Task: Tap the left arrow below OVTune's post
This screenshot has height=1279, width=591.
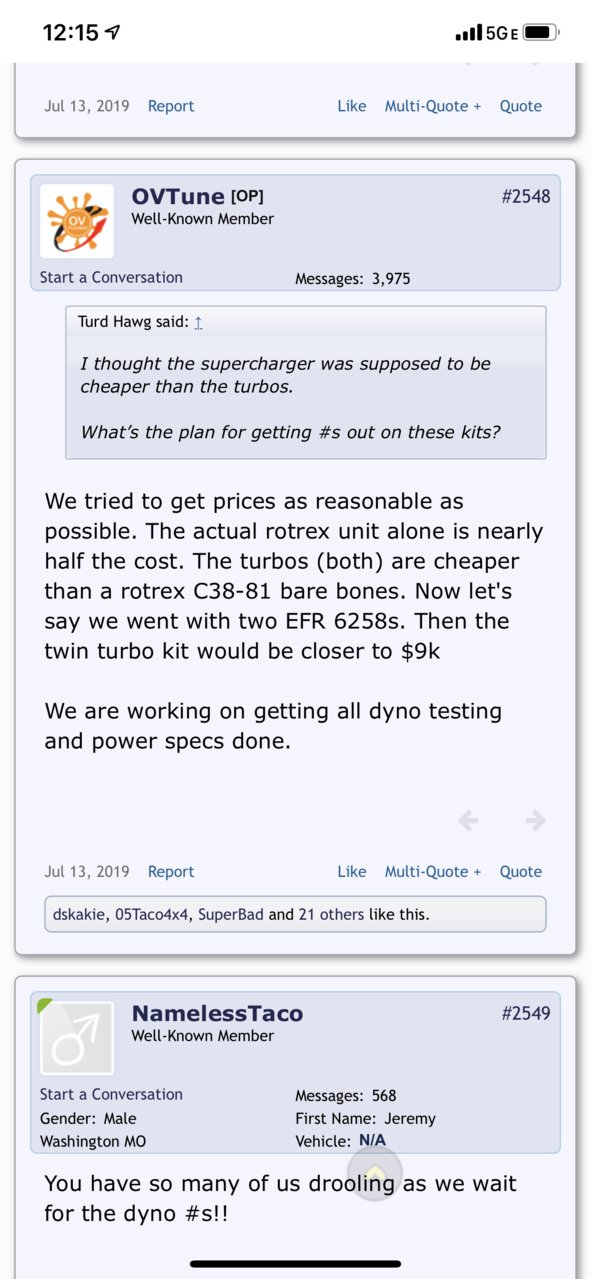Action: pos(468,821)
